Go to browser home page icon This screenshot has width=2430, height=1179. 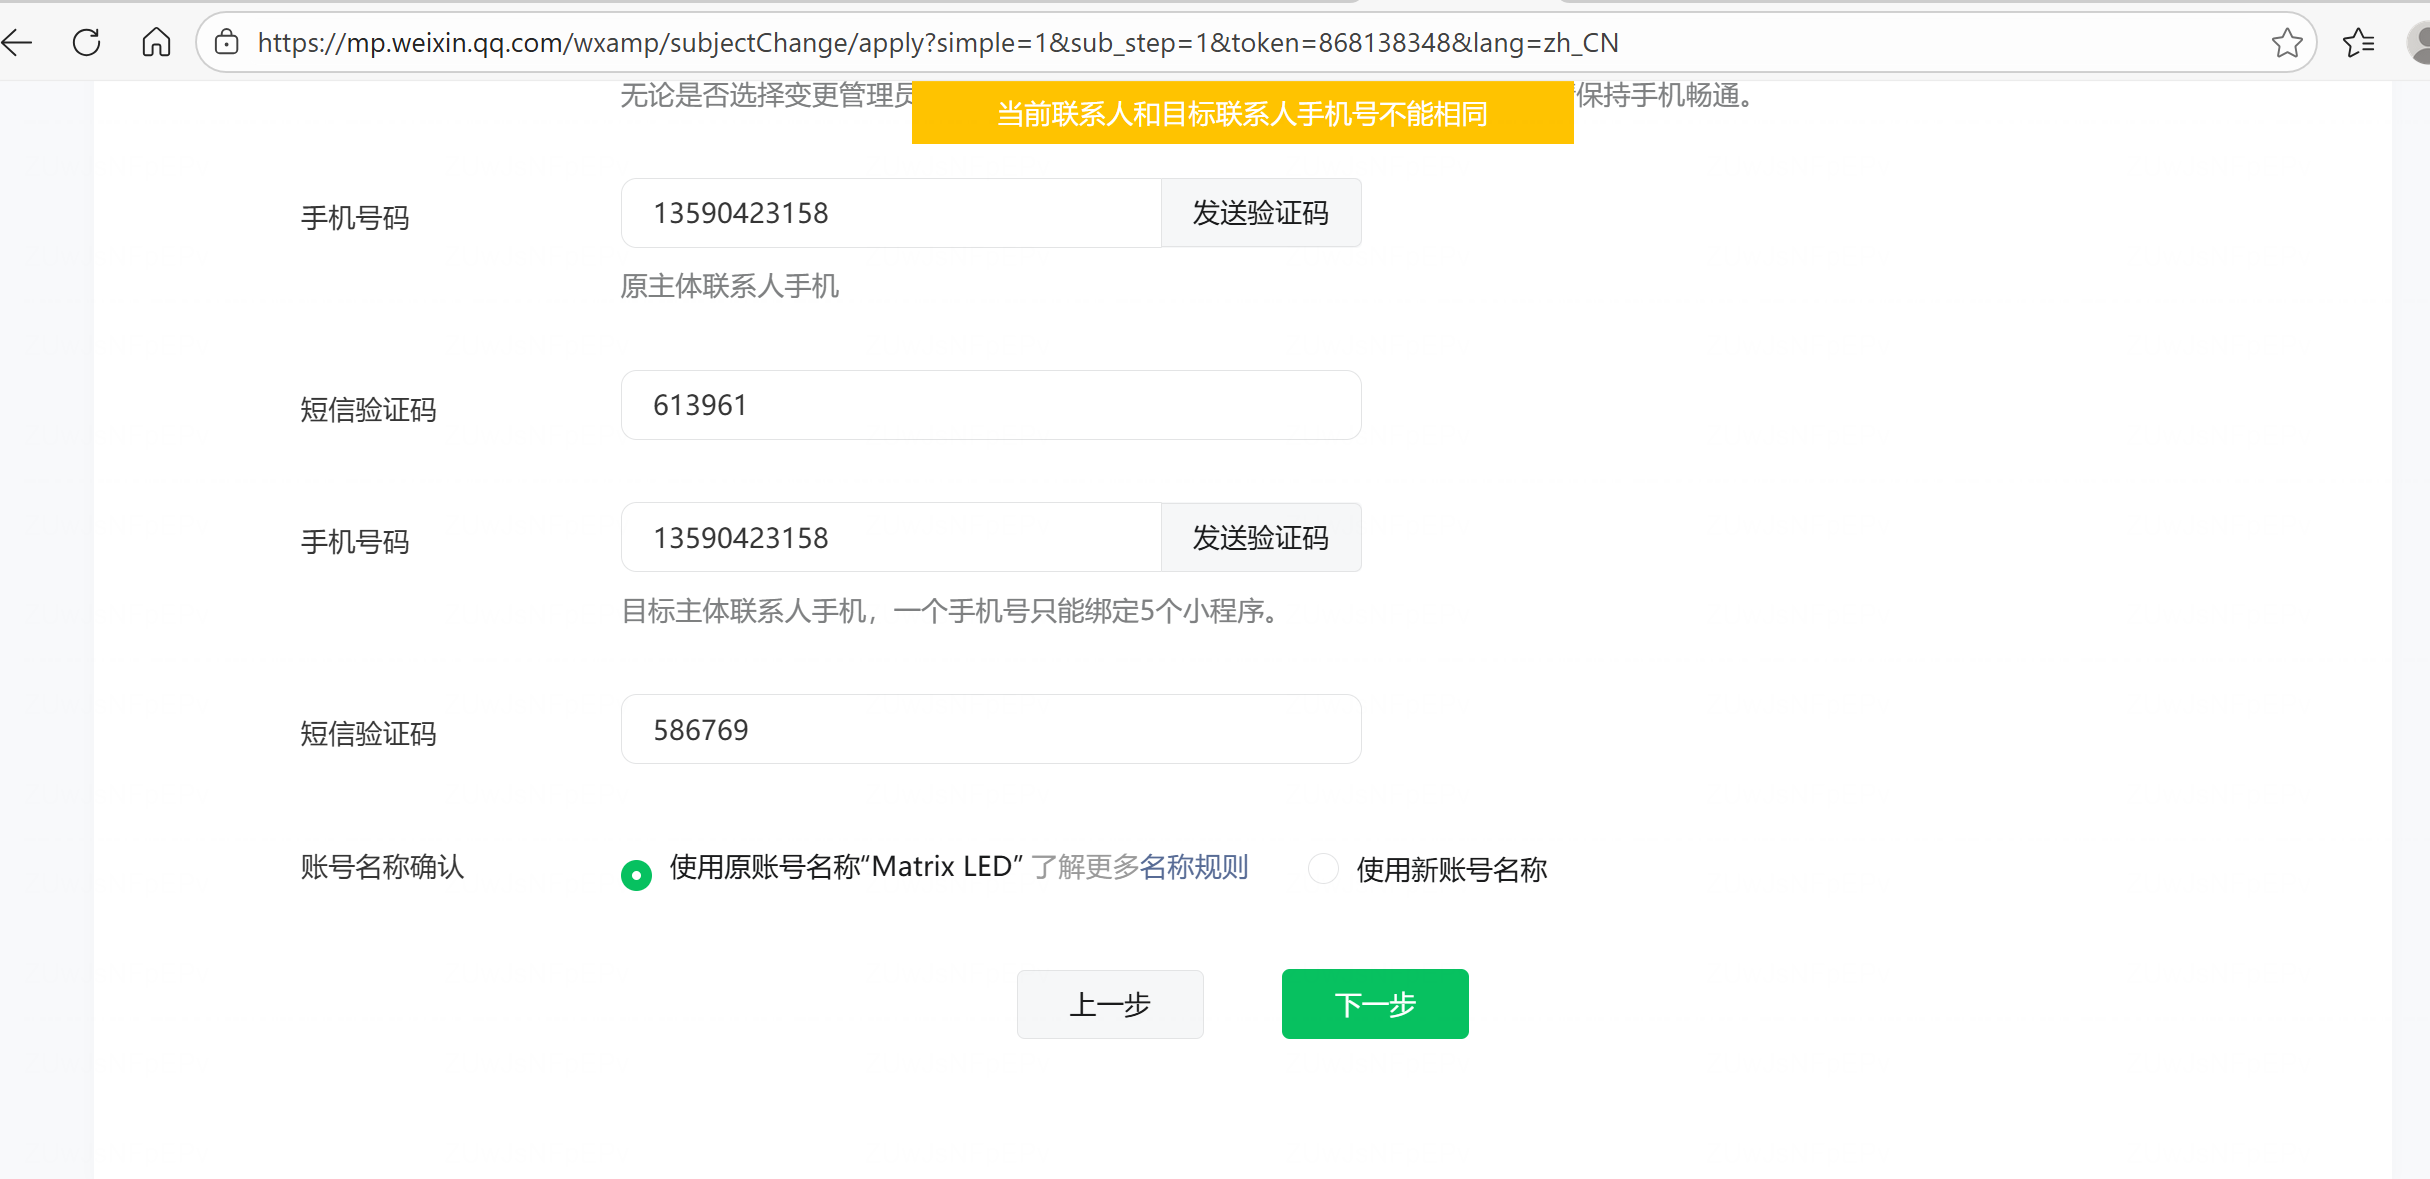coord(156,42)
